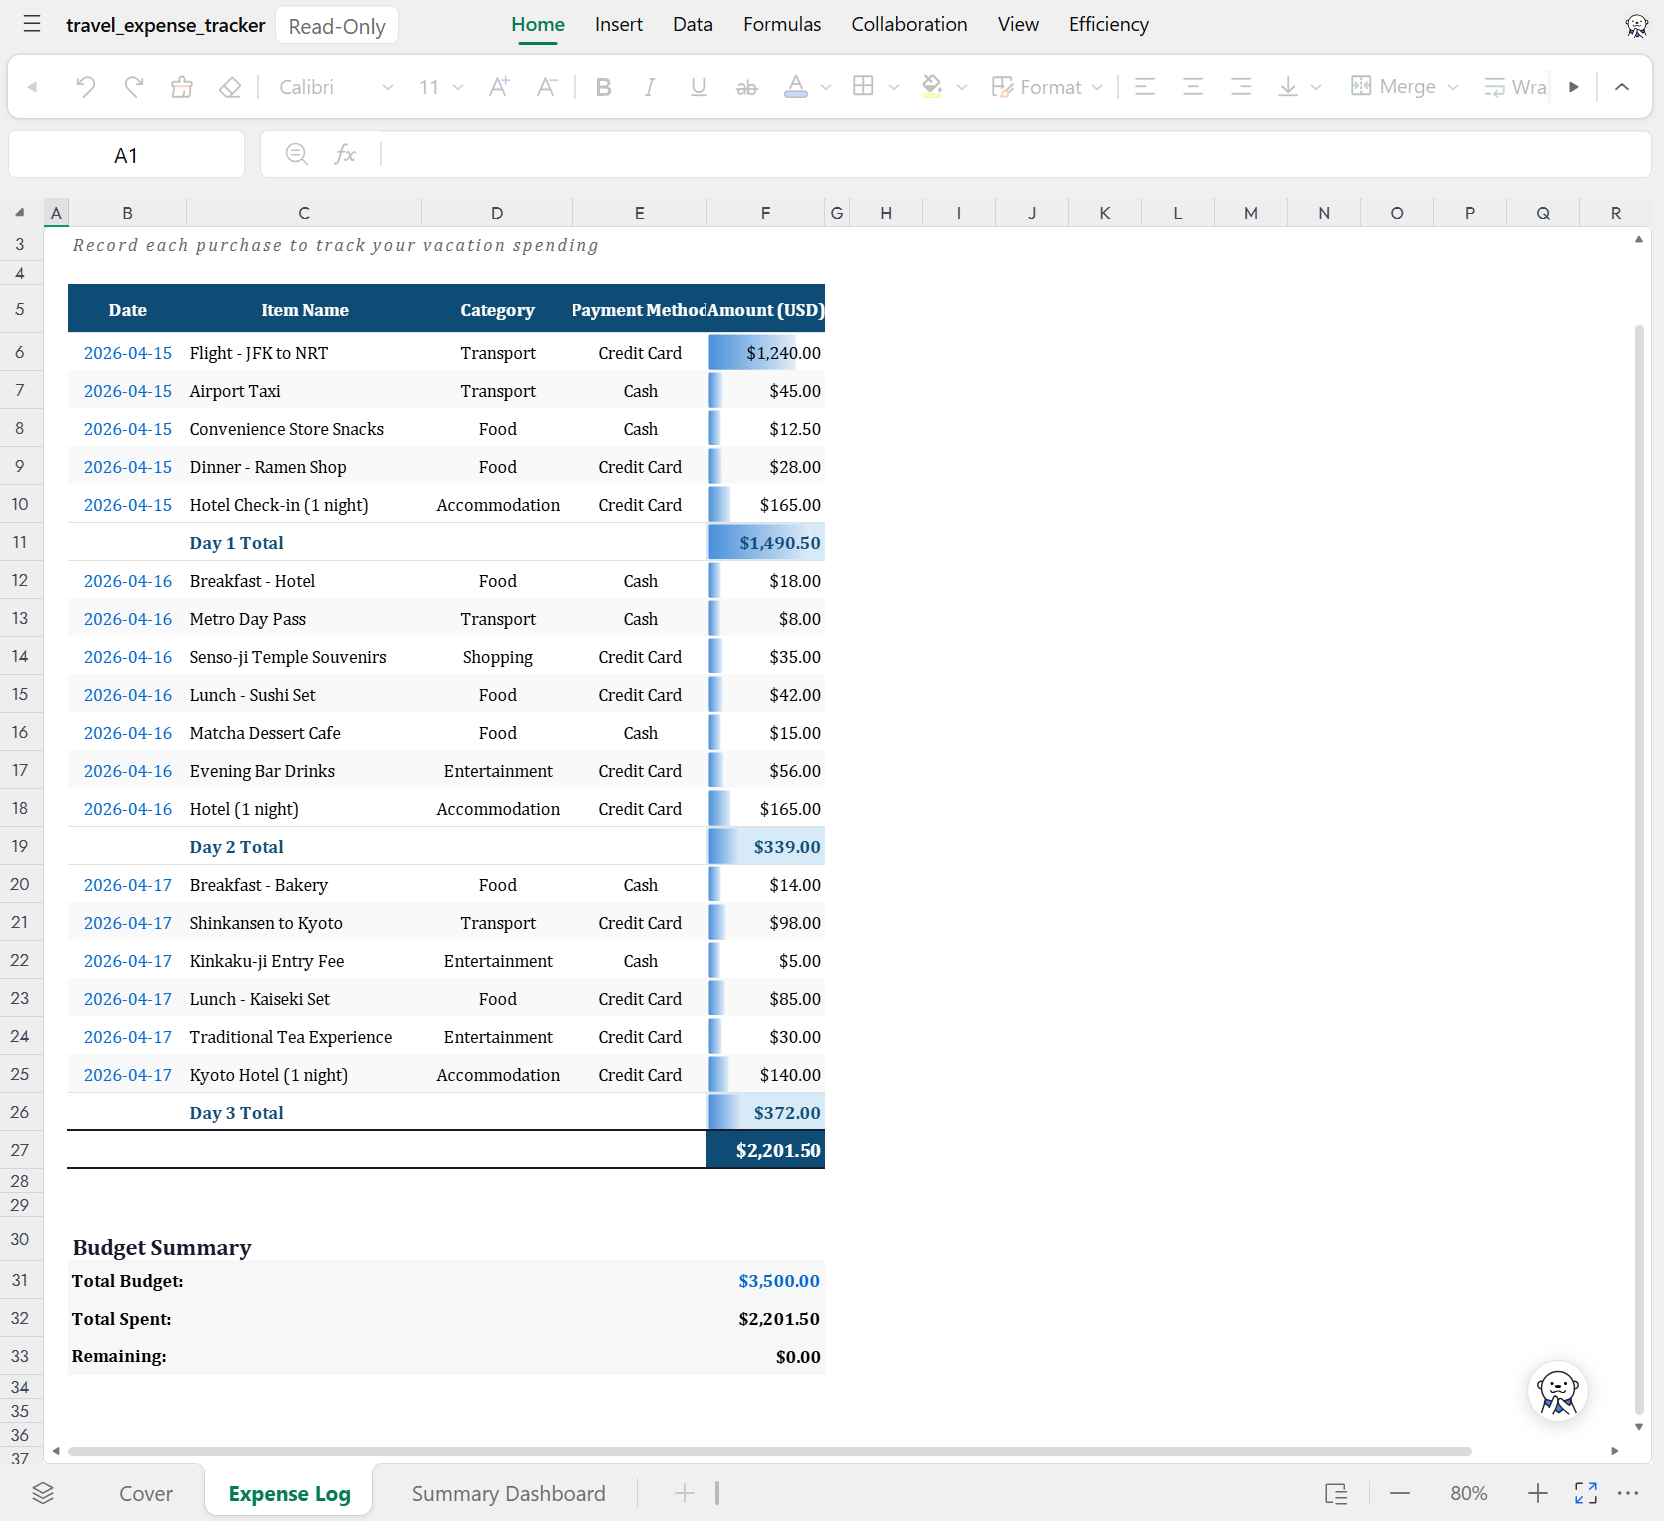Screen dimensions: 1664x1522
Task: Click the Undo icon
Action: click(86, 87)
